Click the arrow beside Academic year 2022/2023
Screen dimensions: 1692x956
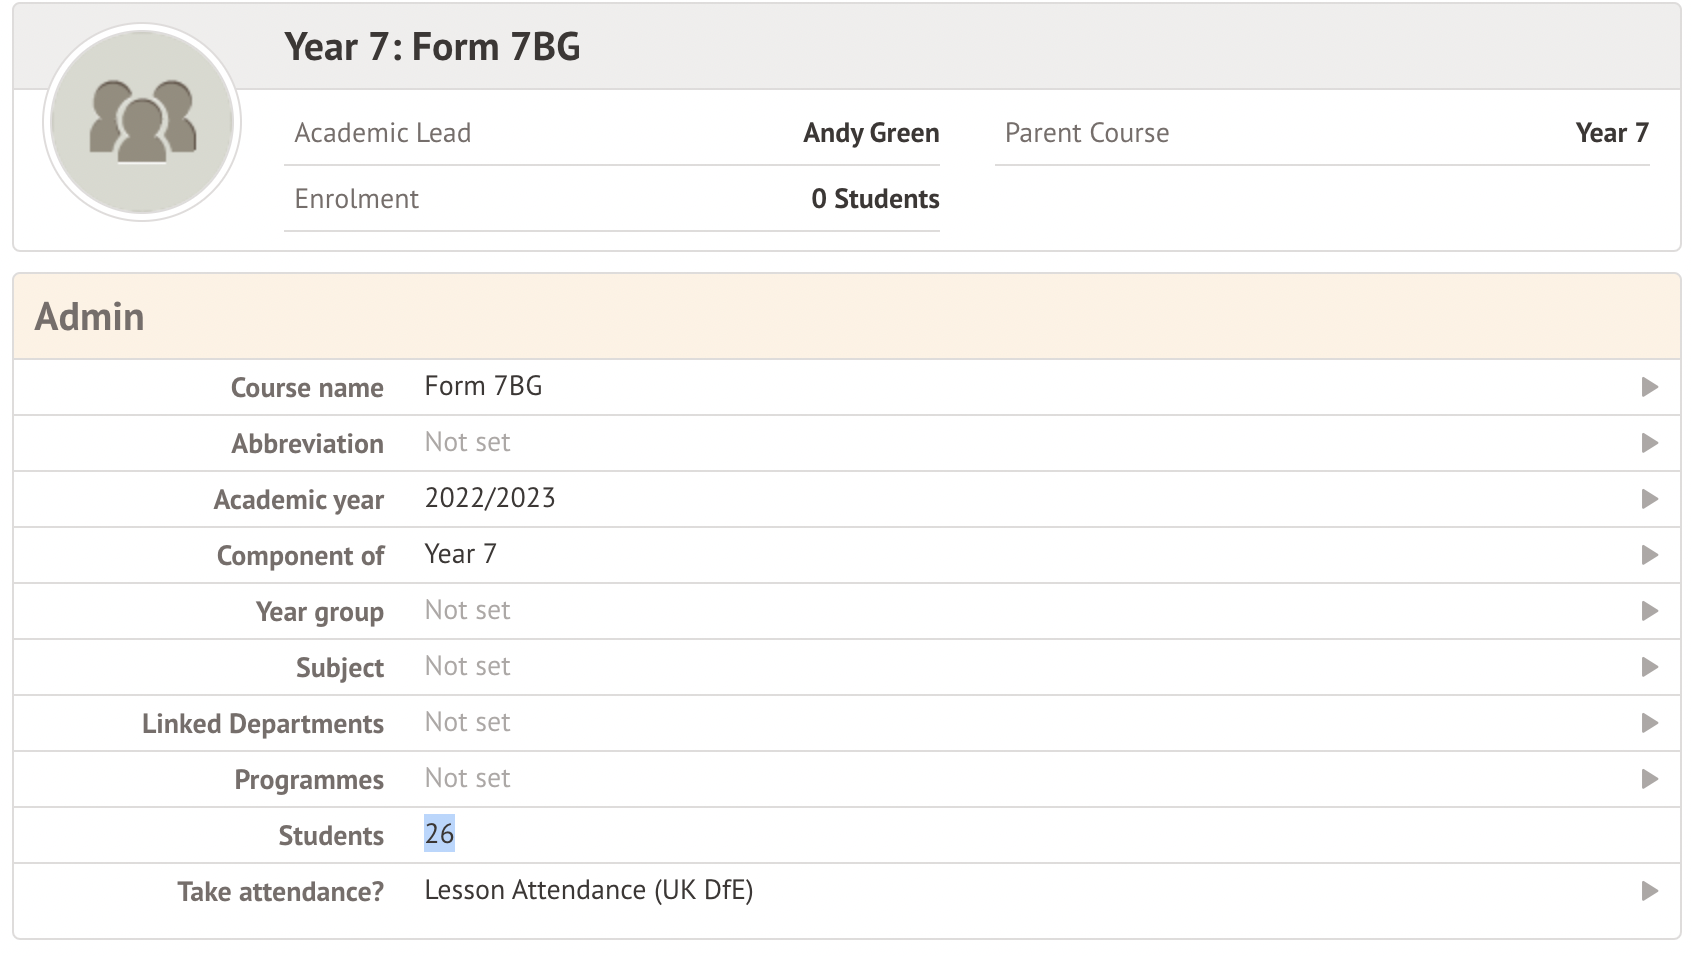tap(1649, 499)
